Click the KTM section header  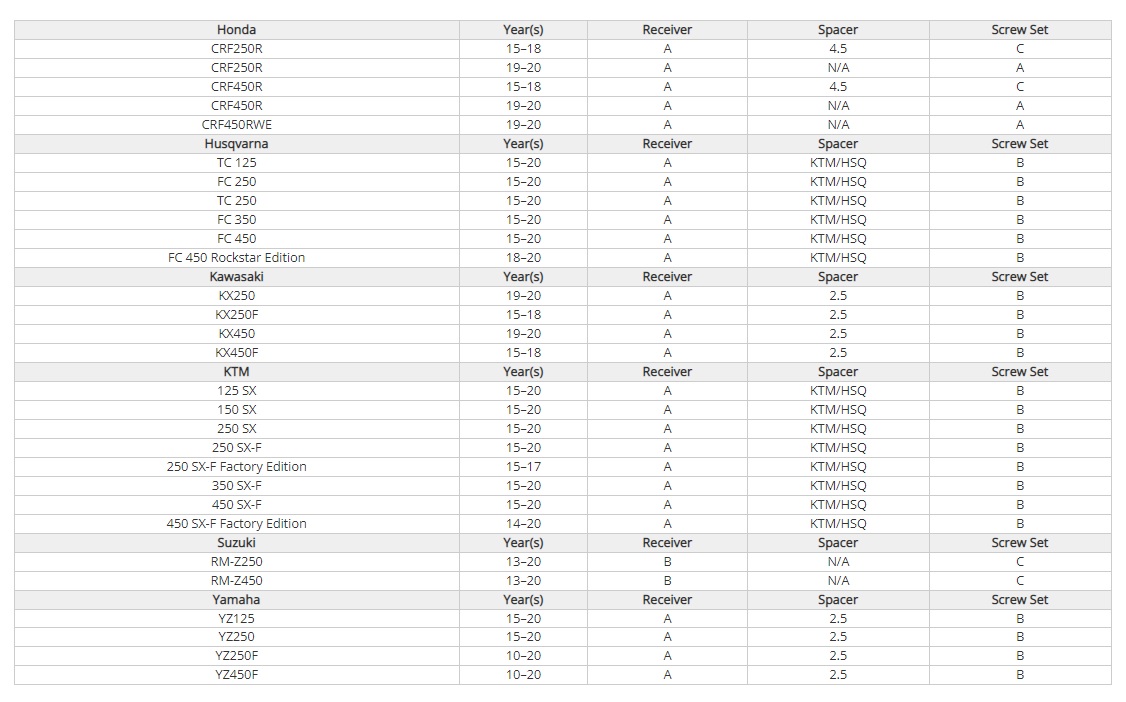[236, 372]
